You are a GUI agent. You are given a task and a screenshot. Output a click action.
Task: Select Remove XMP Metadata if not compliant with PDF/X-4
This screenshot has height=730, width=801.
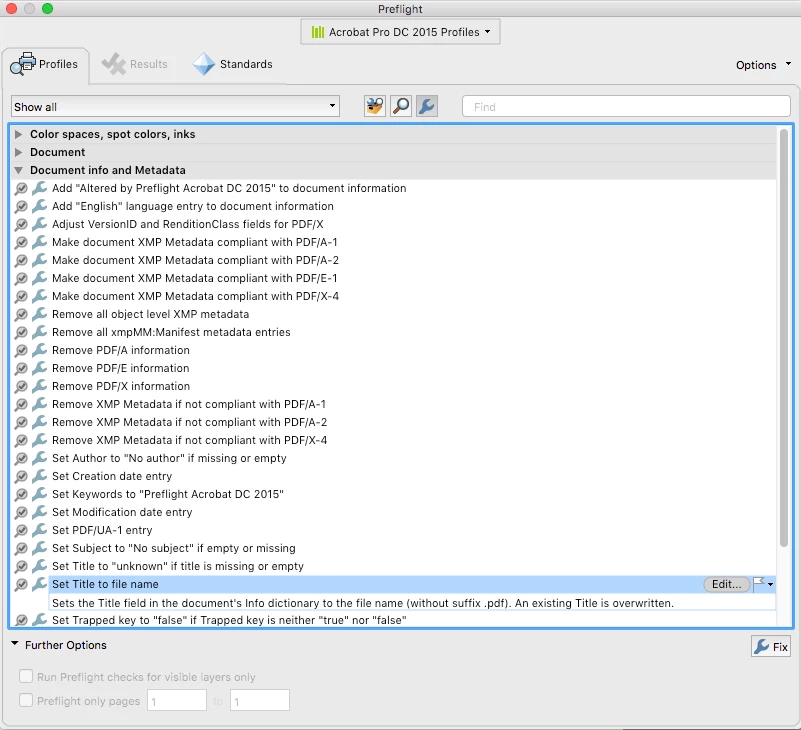click(x=189, y=440)
